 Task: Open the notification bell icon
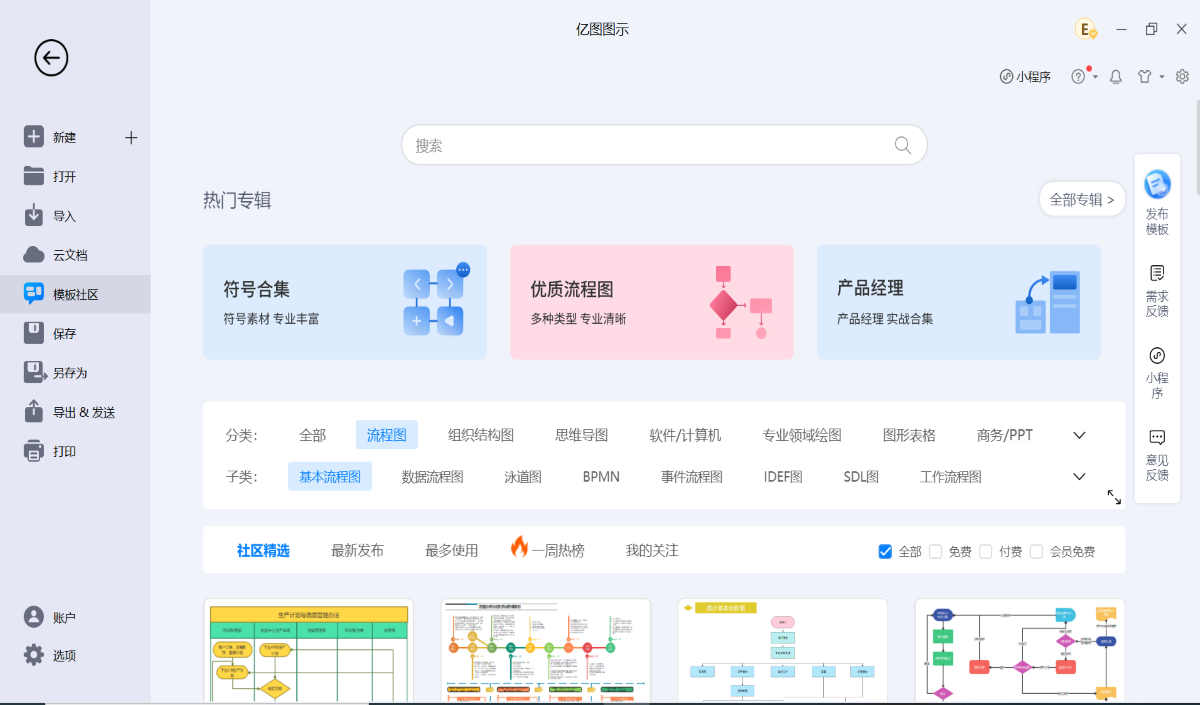pos(1116,76)
